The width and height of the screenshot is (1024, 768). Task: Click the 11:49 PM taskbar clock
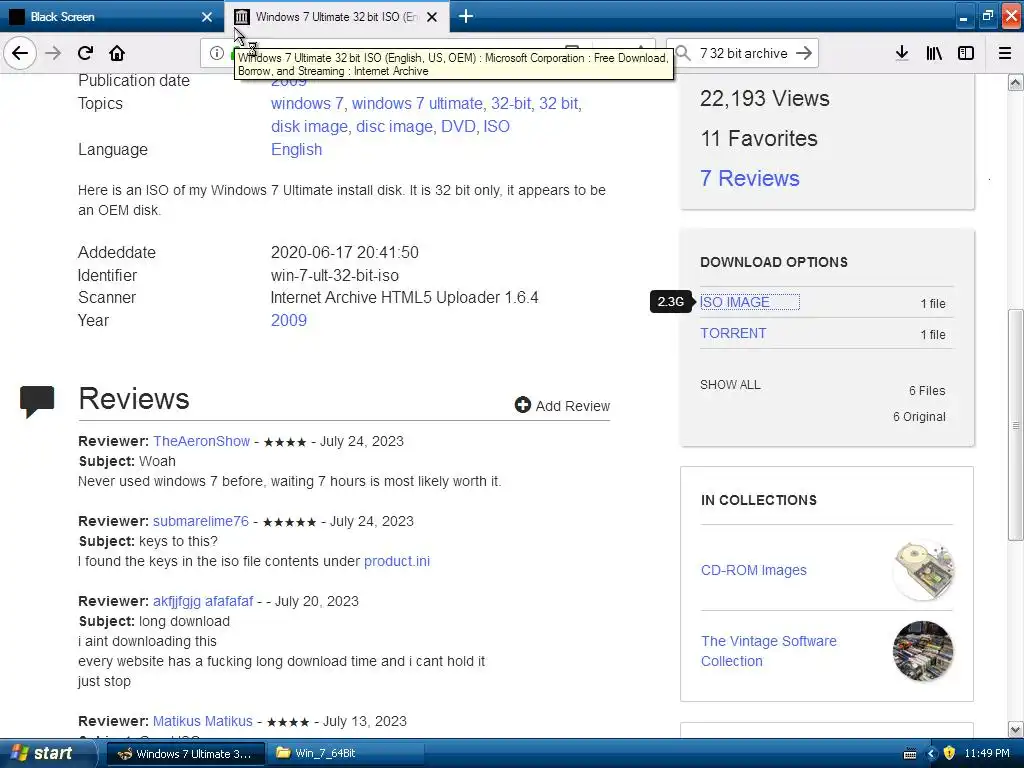(x=987, y=753)
